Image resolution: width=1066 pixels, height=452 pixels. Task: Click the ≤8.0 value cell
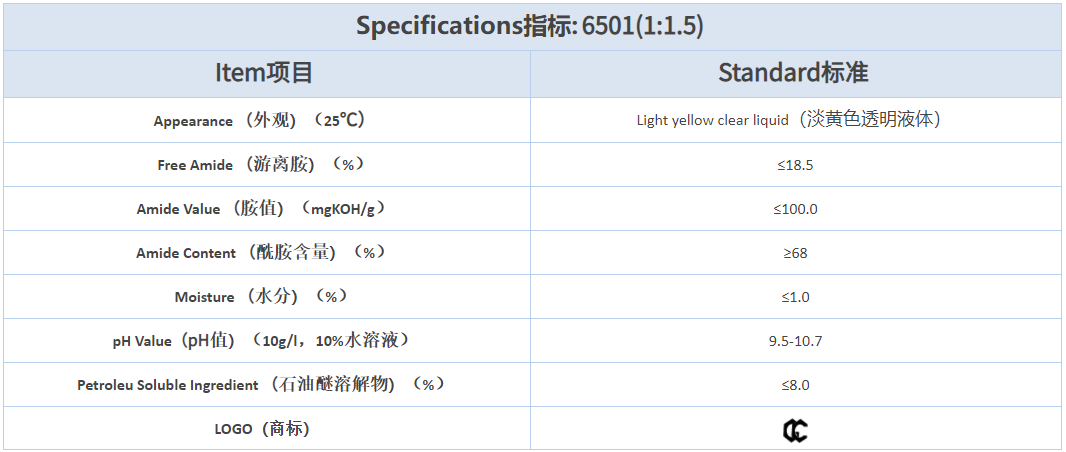[x=795, y=385]
